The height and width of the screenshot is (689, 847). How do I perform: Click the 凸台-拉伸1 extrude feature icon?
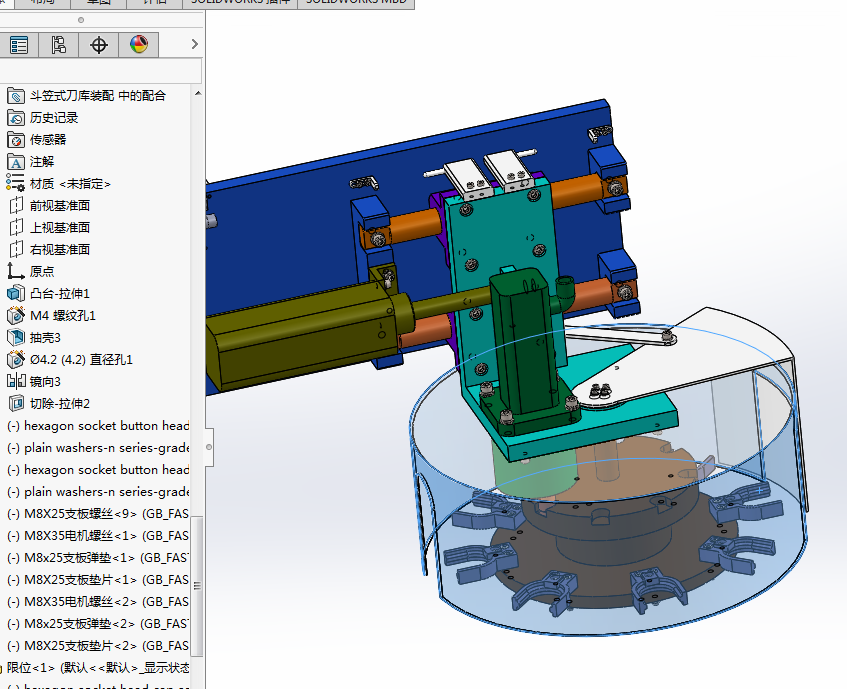[16, 294]
